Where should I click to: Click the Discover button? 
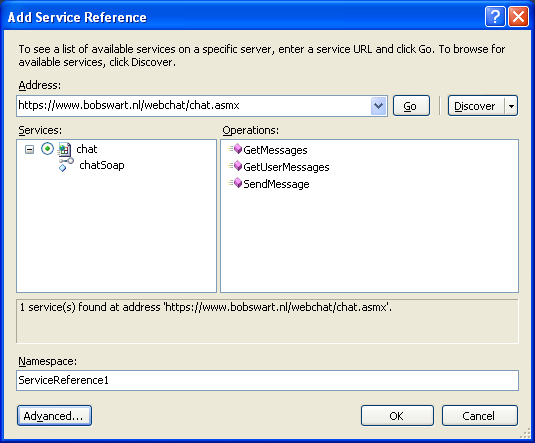click(x=476, y=106)
